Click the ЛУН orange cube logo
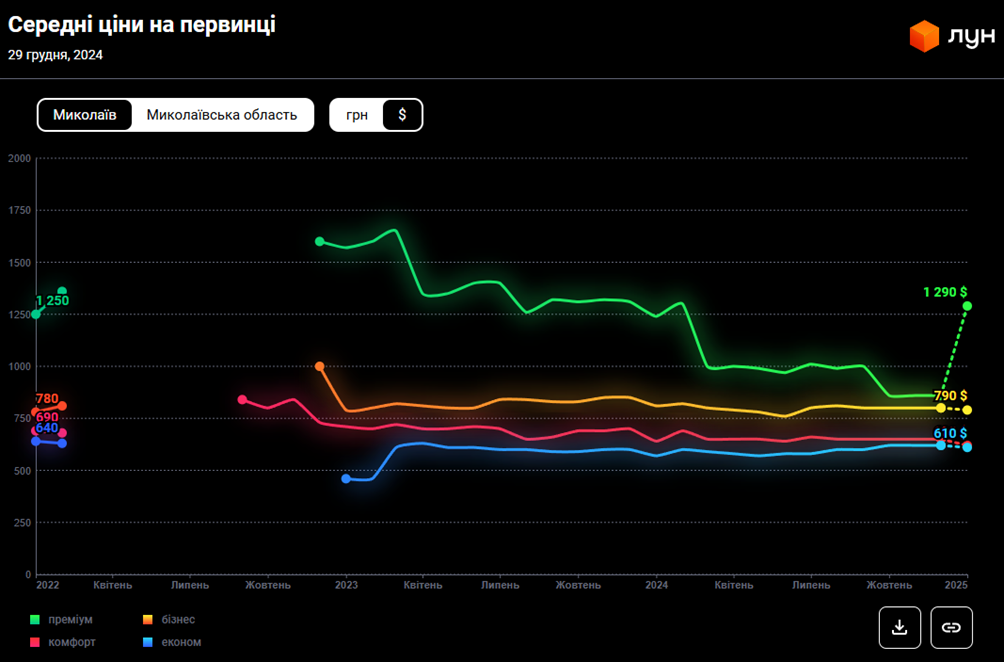 pyautogui.click(x=924, y=37)
